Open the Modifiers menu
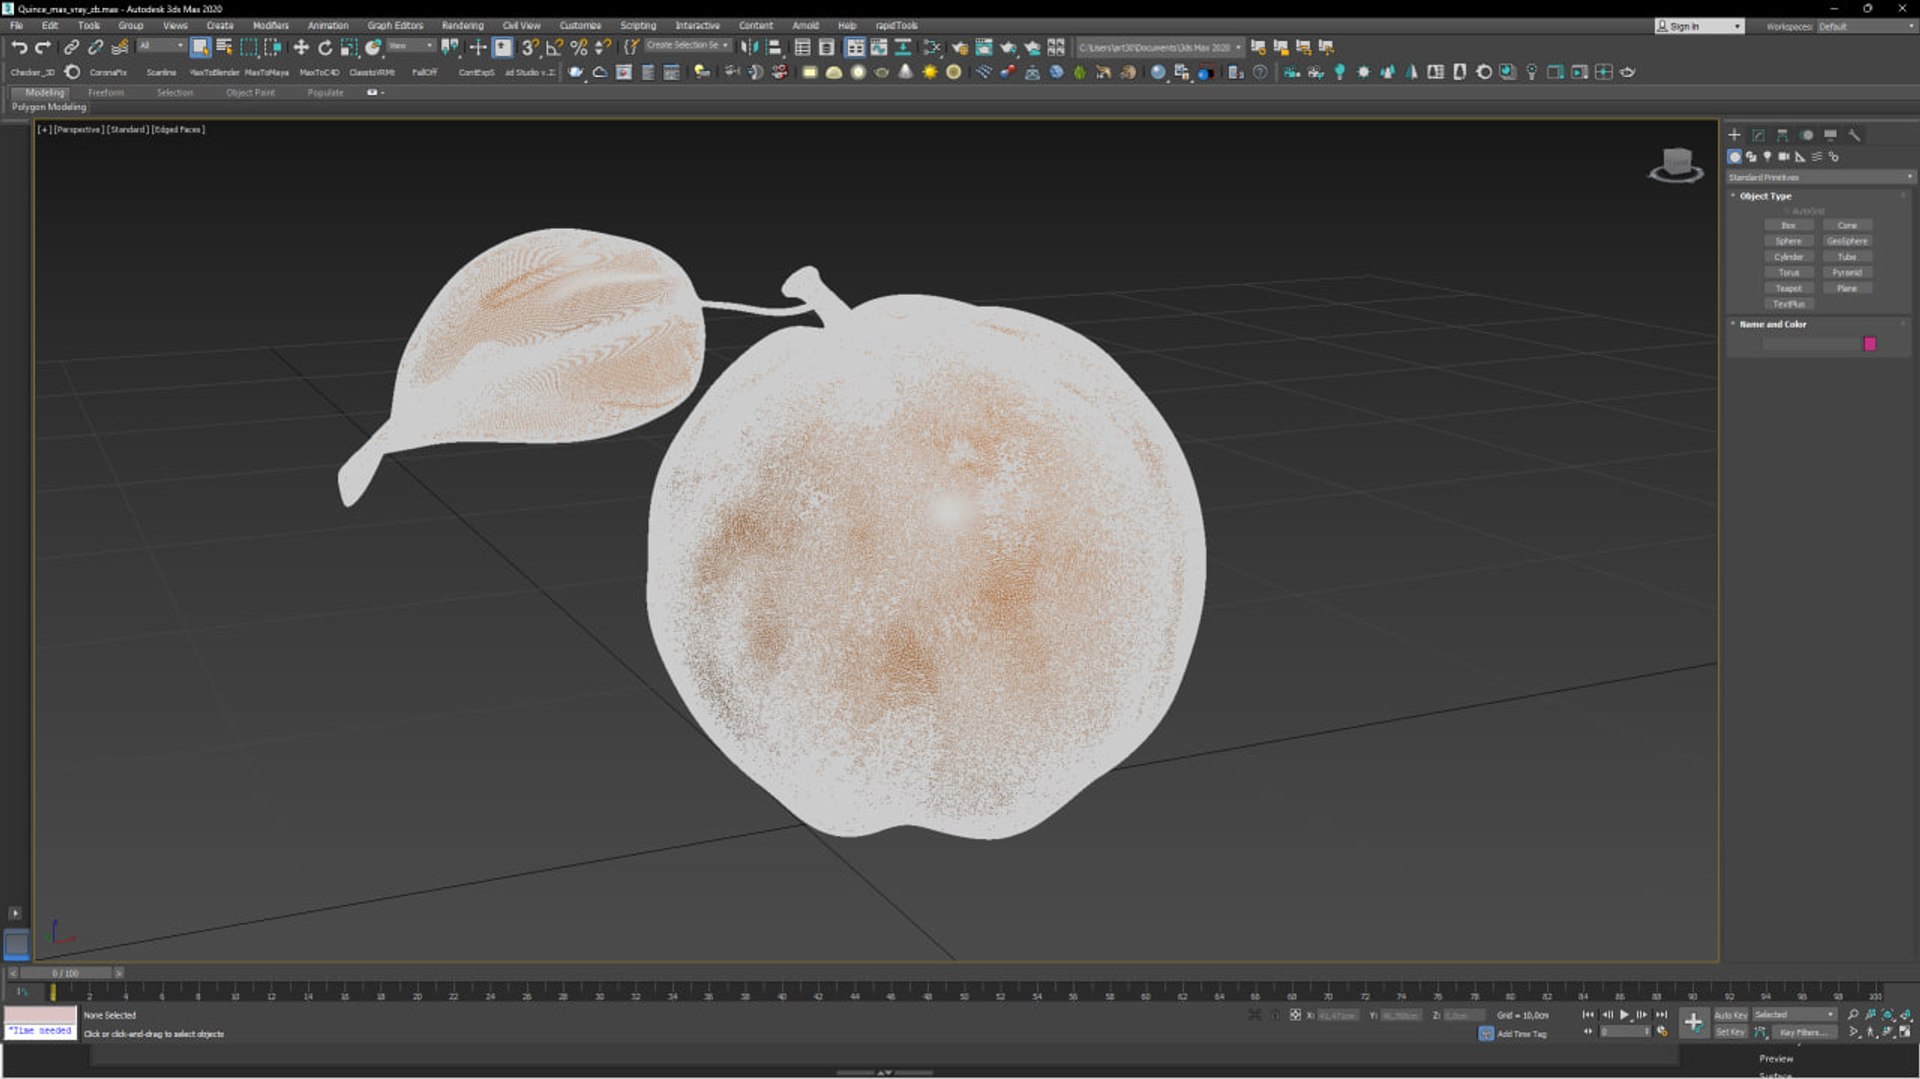The image size is (1920, 1079). click(x=270, y=26)
